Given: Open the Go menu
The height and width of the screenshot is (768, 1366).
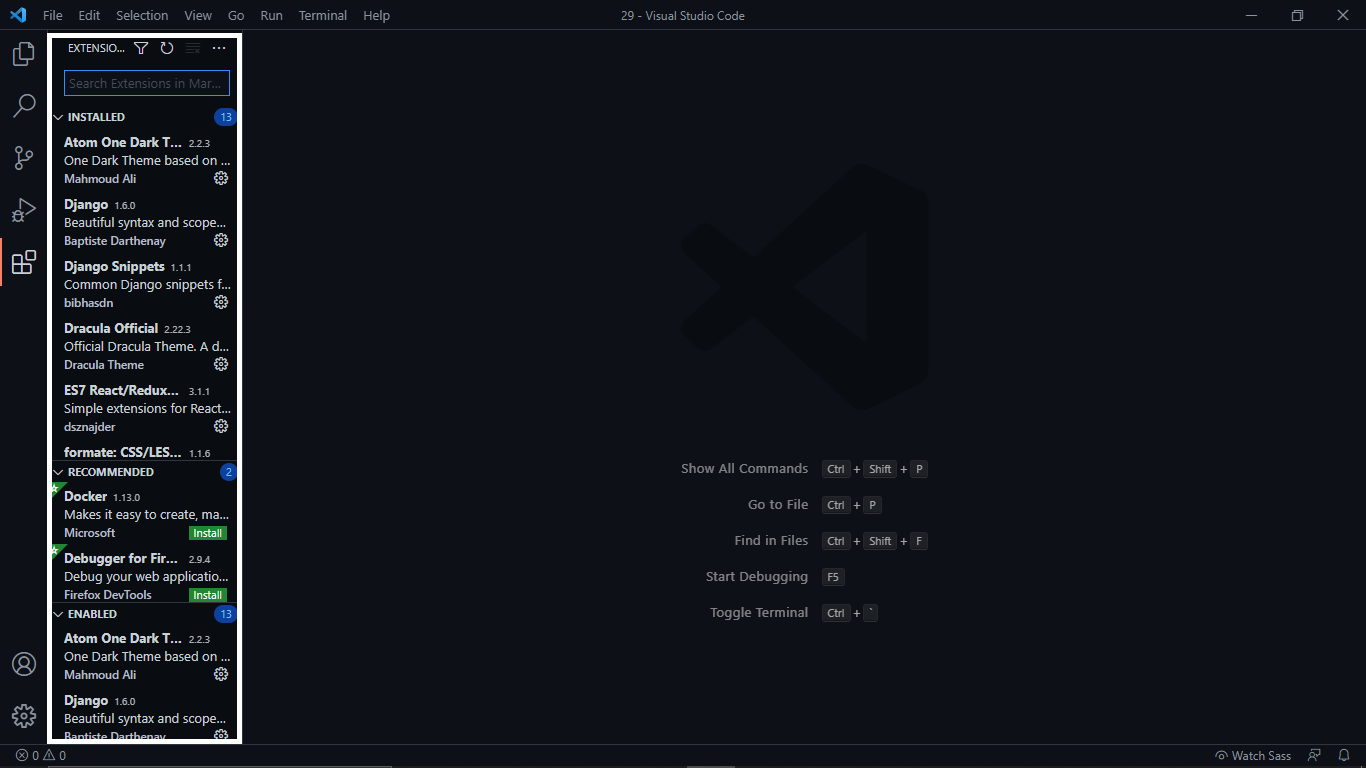Looking at the screenshot, I should click(x=236, y=15).
